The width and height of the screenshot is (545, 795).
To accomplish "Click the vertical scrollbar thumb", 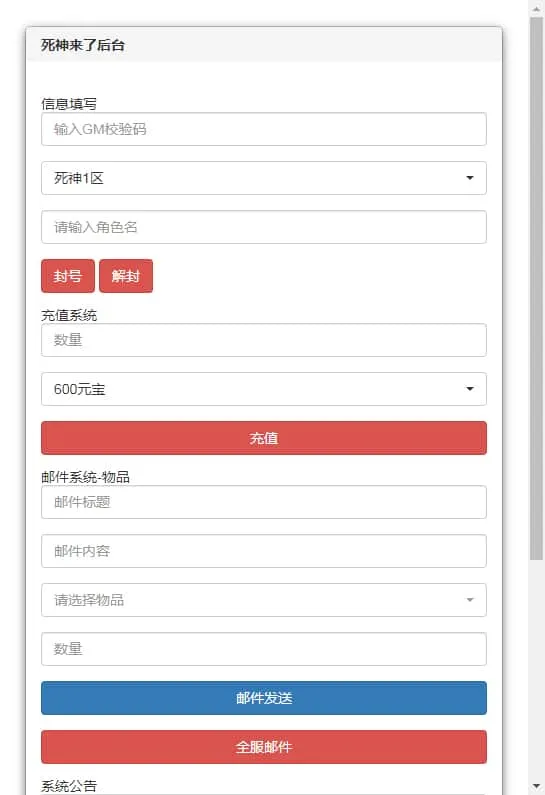I will pyautogui.click(x=536, y=288).
